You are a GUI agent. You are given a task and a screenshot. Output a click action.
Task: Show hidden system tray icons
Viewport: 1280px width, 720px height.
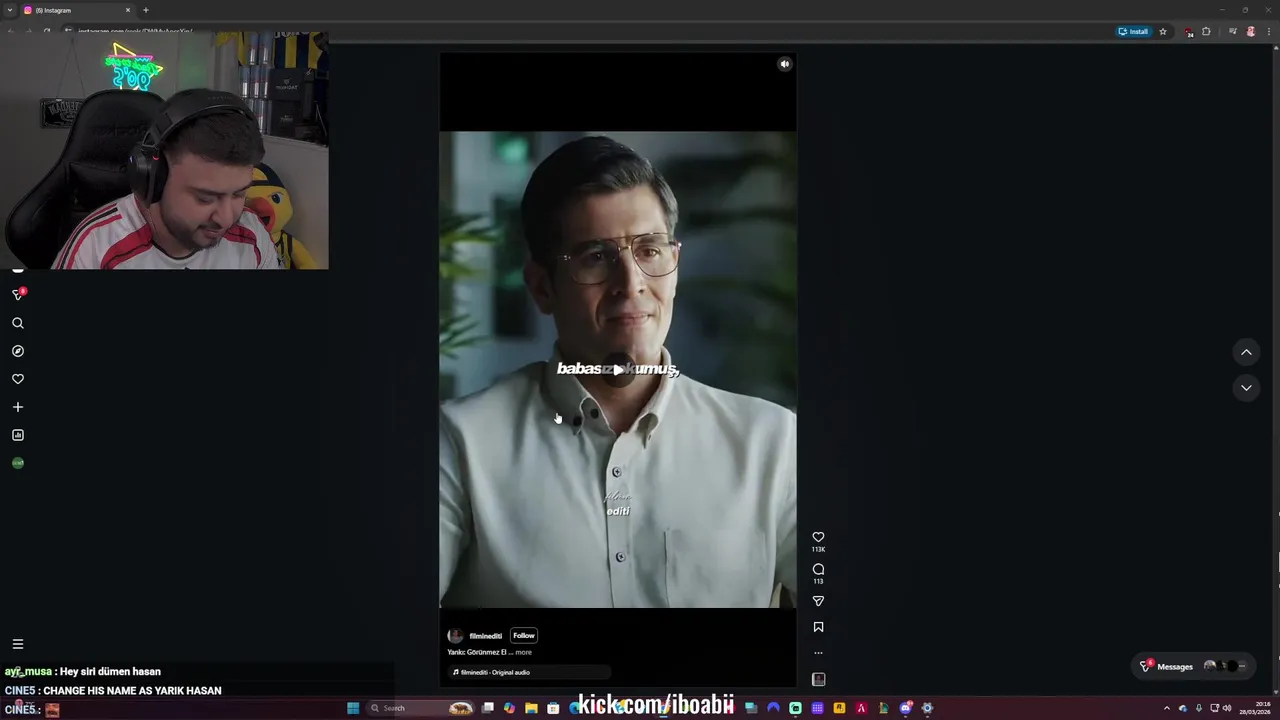coord(1166,708)
